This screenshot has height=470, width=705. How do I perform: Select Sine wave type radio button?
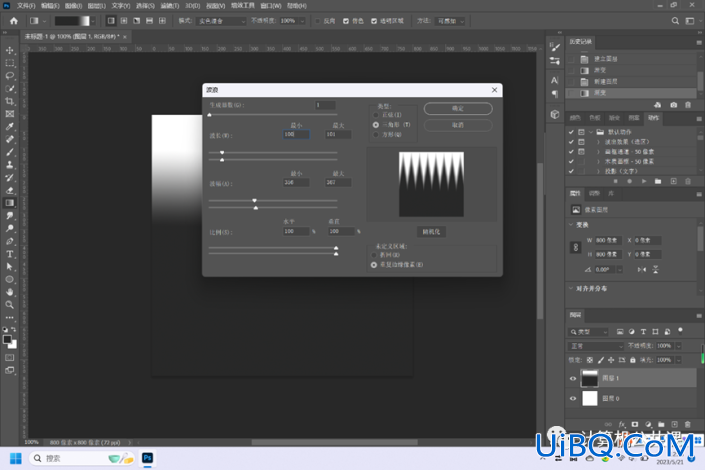pyautogui.click(x=375, y=115)
